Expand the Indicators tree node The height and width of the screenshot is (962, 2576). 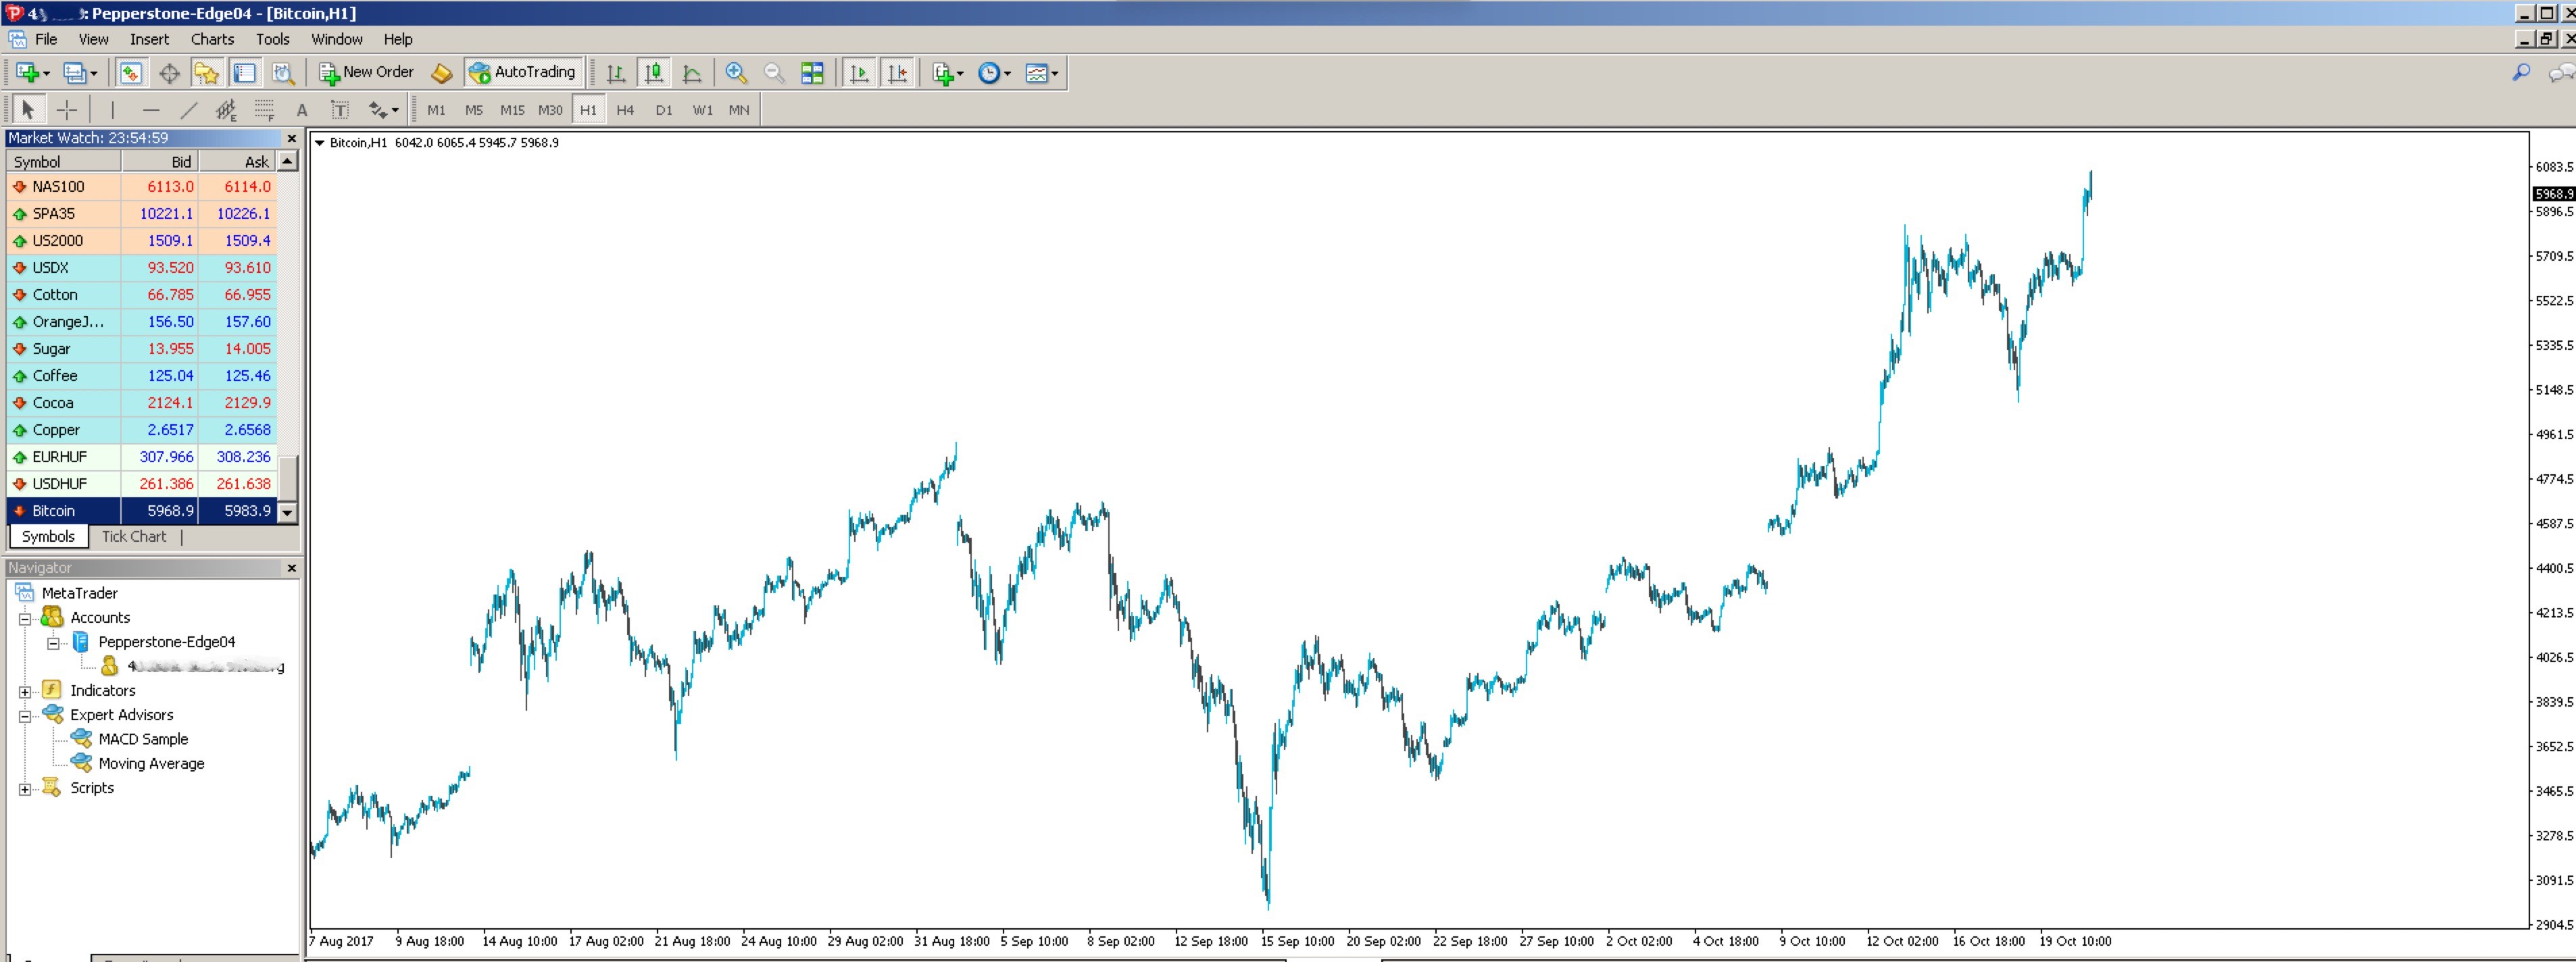point(25,691)
